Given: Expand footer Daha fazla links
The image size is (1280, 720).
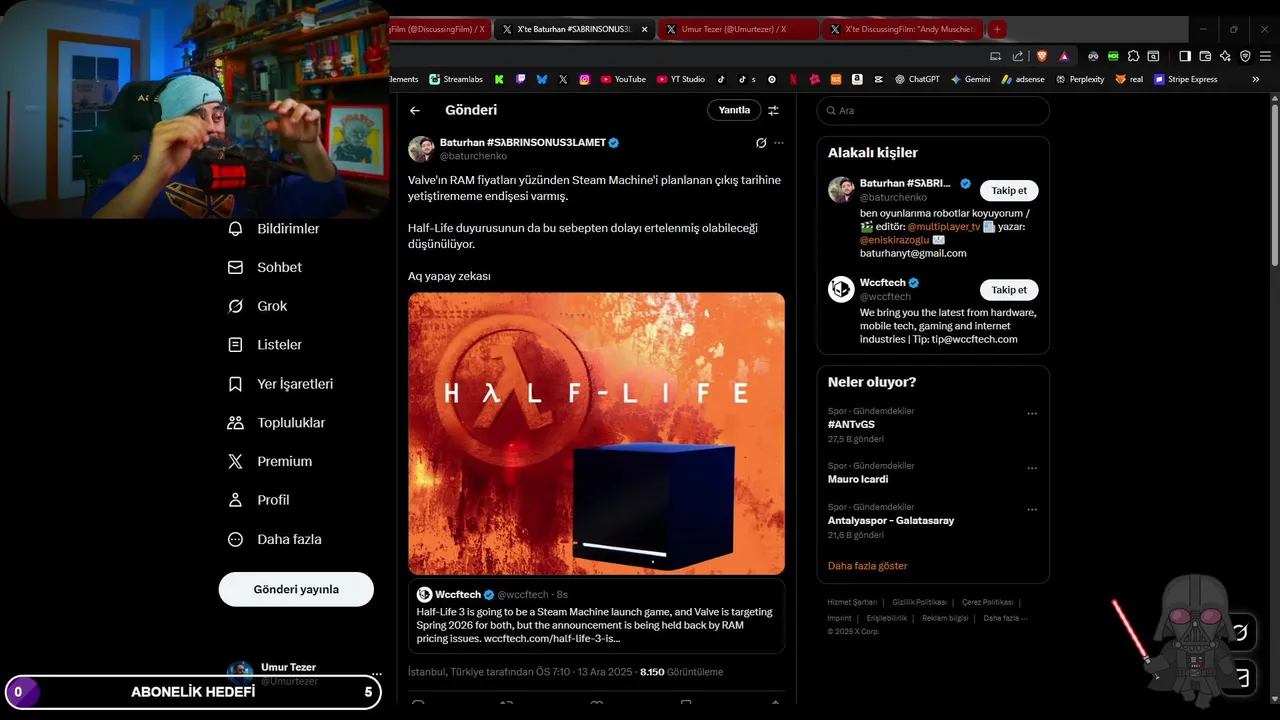Looking at the screenshot, I should coord(1005,618).
